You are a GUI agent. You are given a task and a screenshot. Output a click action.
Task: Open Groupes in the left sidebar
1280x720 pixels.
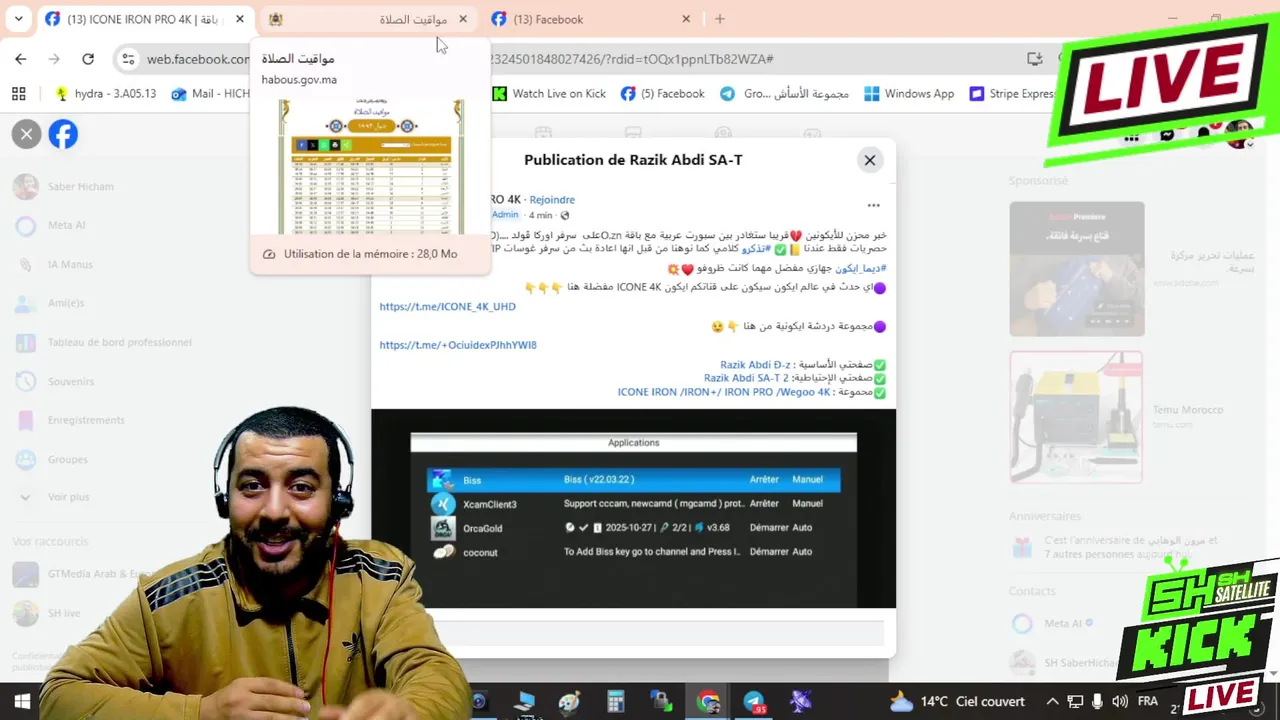pyautogui.click(x=52, y=459)
